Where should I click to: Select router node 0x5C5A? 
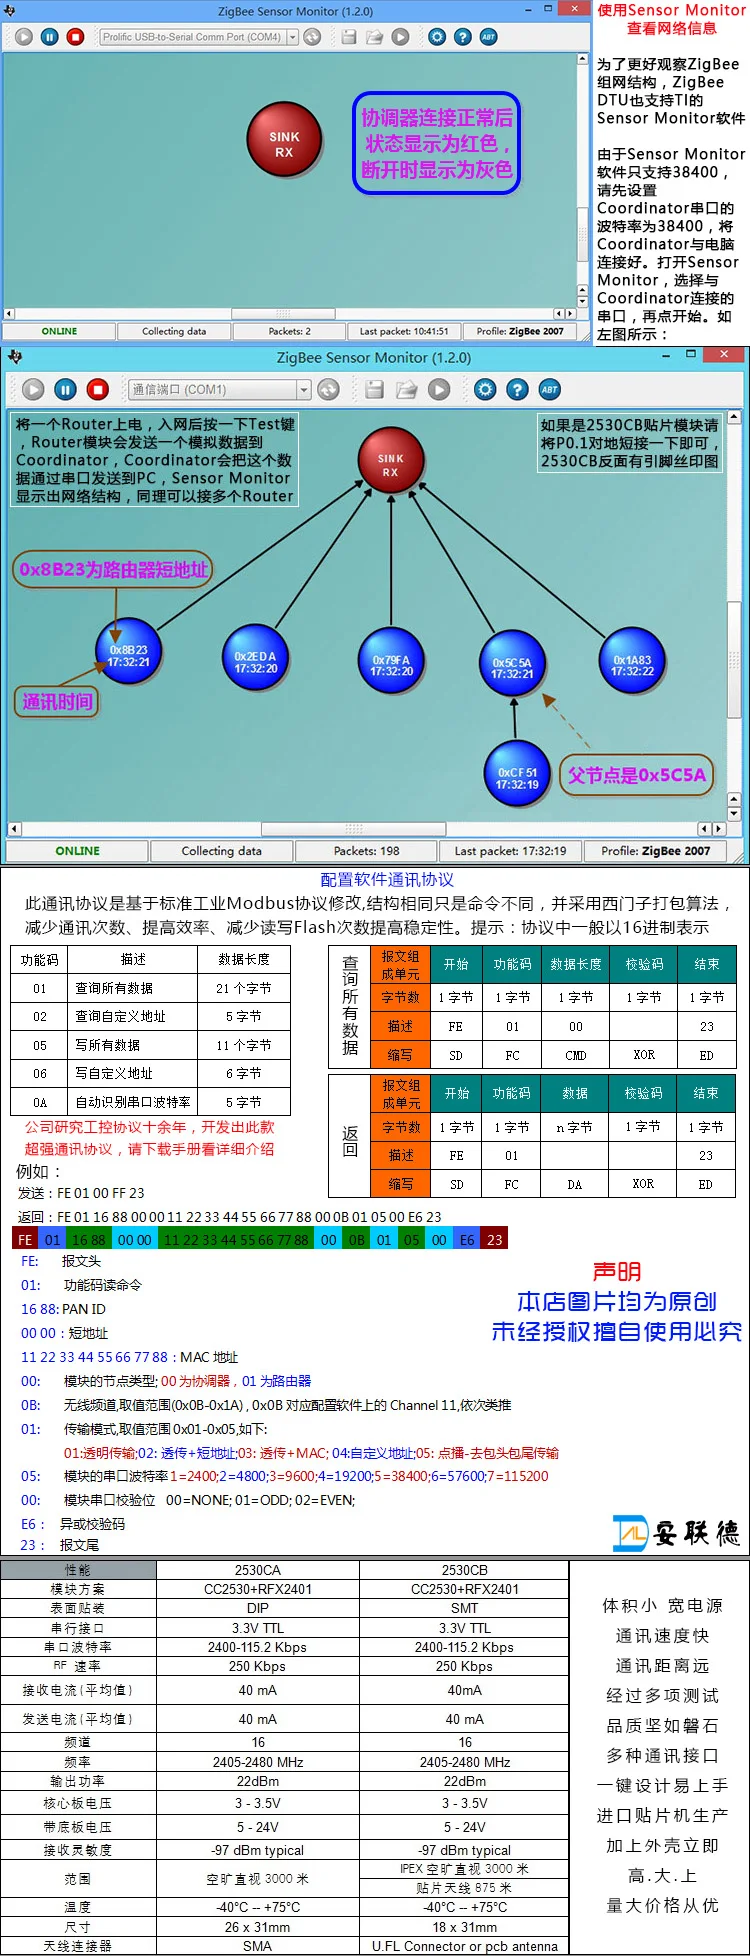[512, 664]
